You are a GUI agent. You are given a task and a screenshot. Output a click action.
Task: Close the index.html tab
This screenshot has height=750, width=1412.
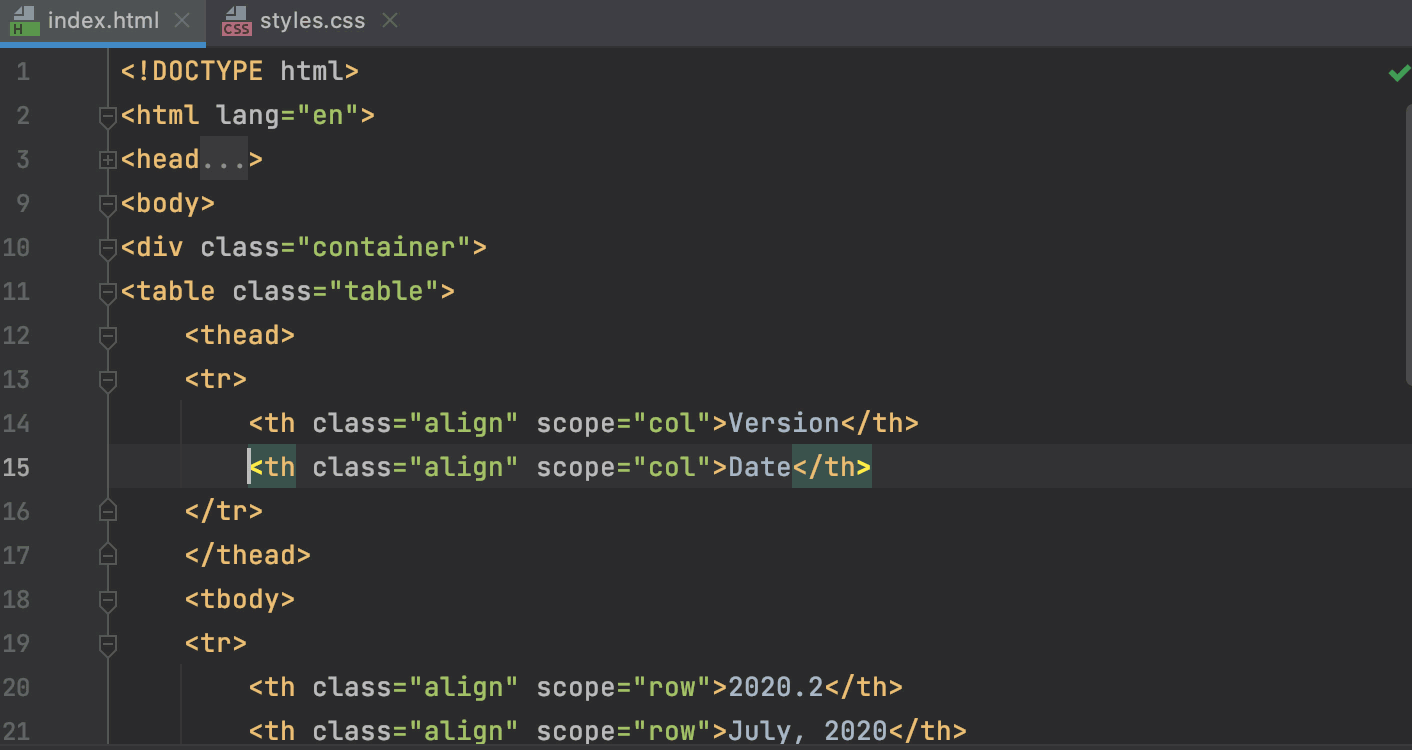pos(182,18)
